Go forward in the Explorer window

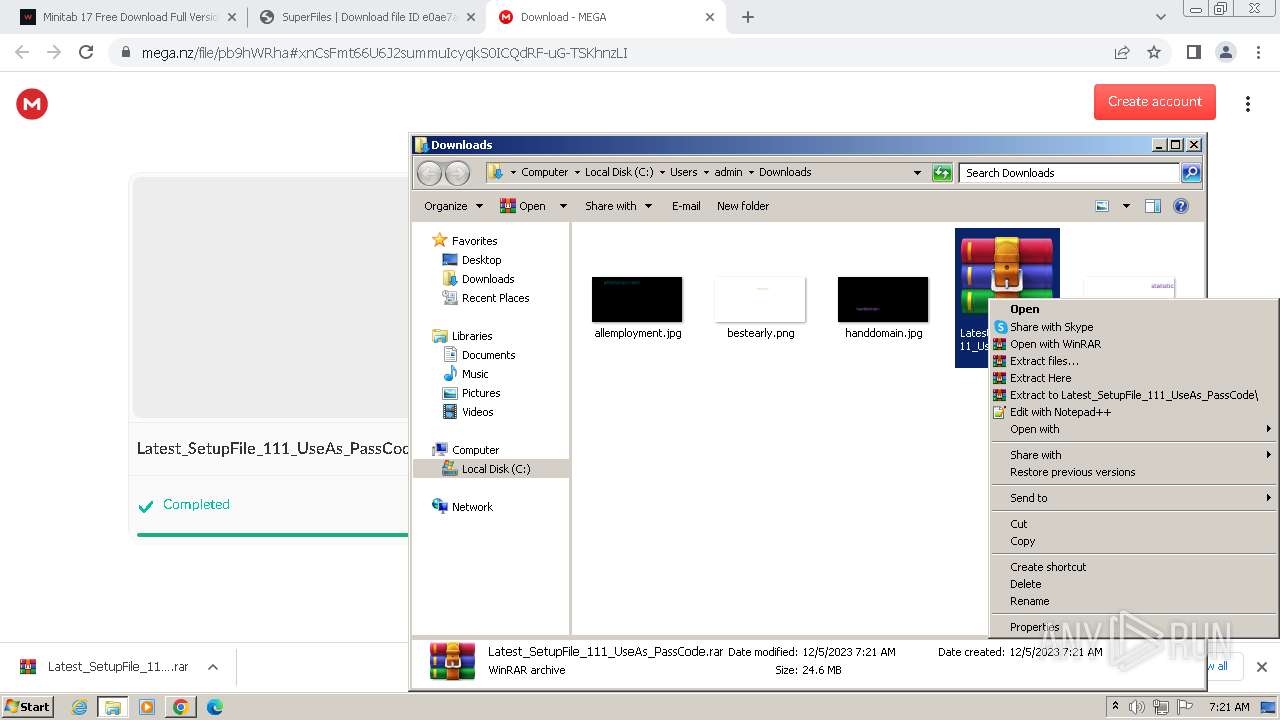[457, 173]
